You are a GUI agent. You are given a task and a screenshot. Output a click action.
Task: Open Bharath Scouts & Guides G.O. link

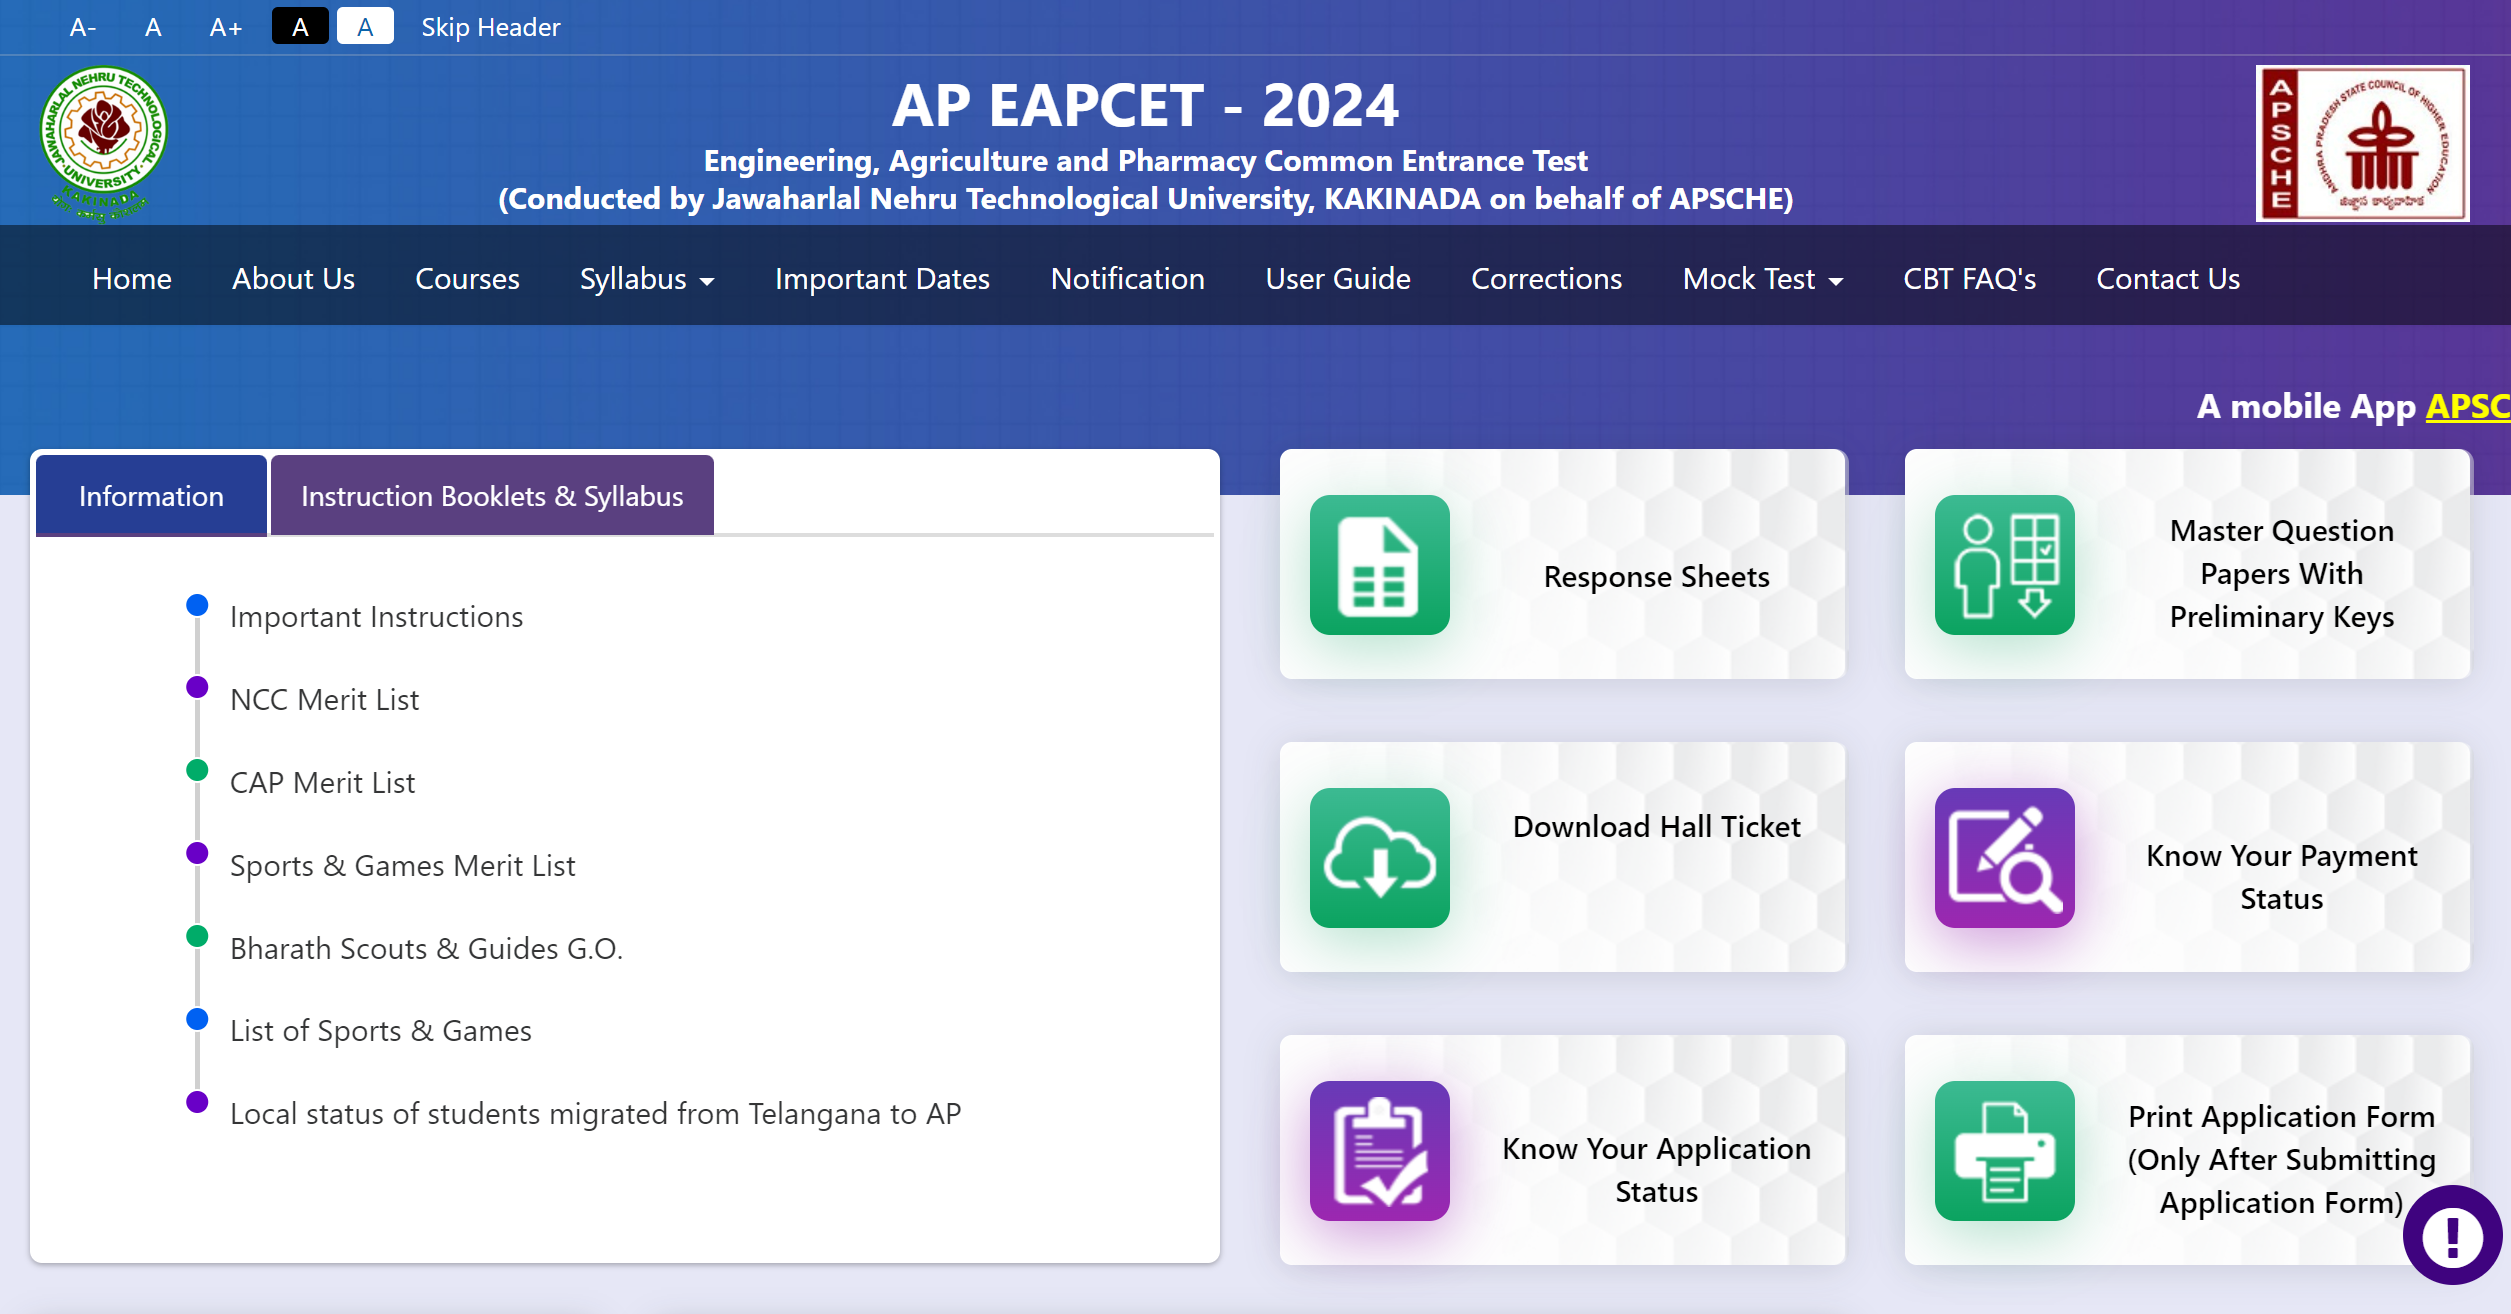click(x=427, y=949)
